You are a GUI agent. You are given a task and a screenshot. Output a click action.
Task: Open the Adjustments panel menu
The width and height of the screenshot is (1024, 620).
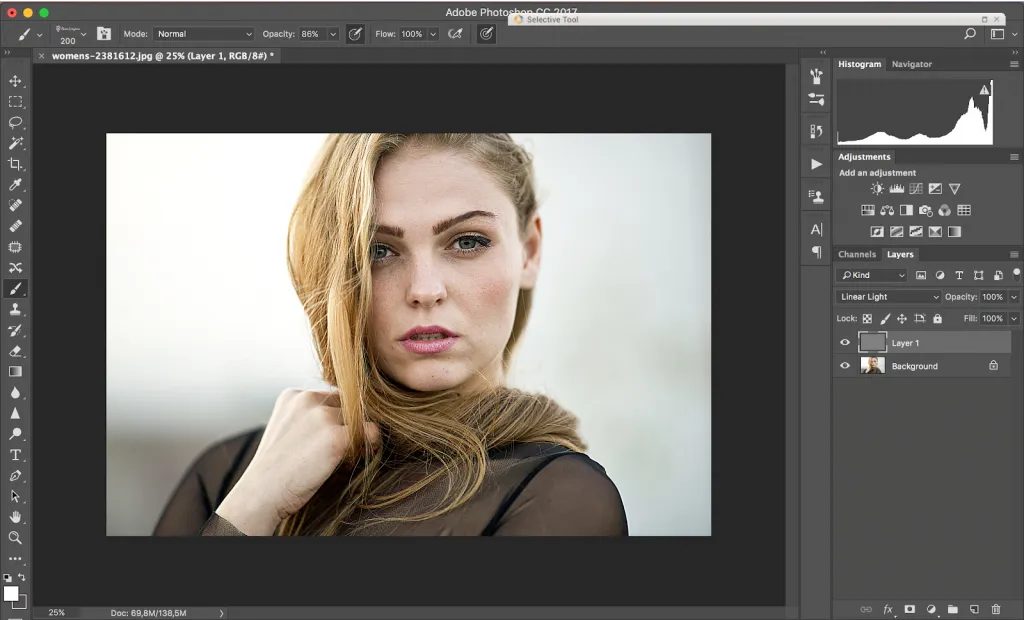[1014, 157]
